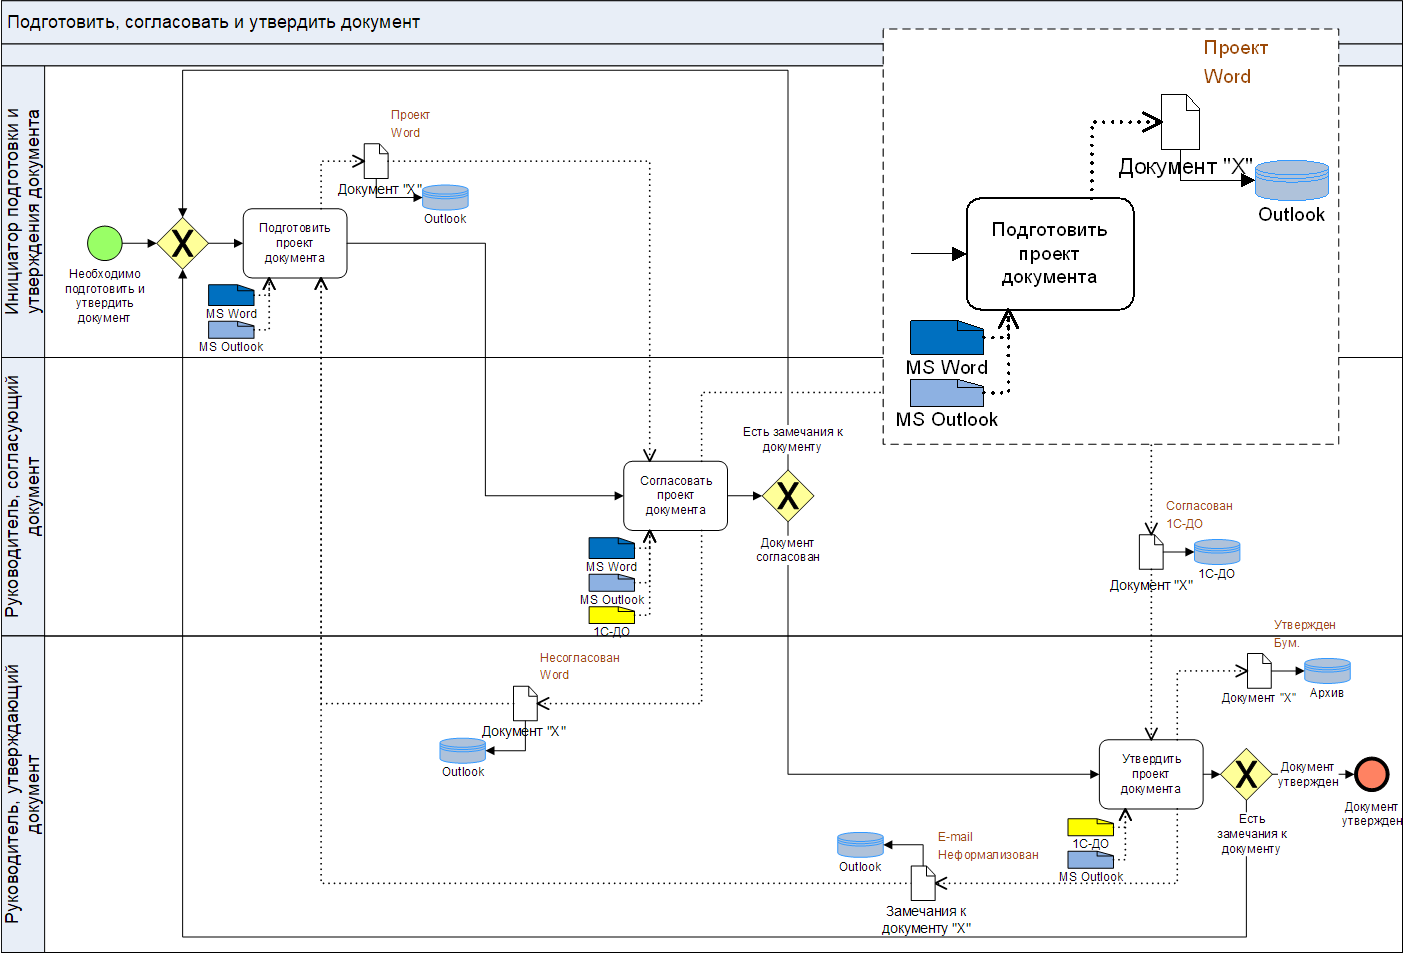Image resolution: width=1416 pixels, height=953 pixels.
Task: Click the Утвердить проект документа task box
Action: [1150, 774]
